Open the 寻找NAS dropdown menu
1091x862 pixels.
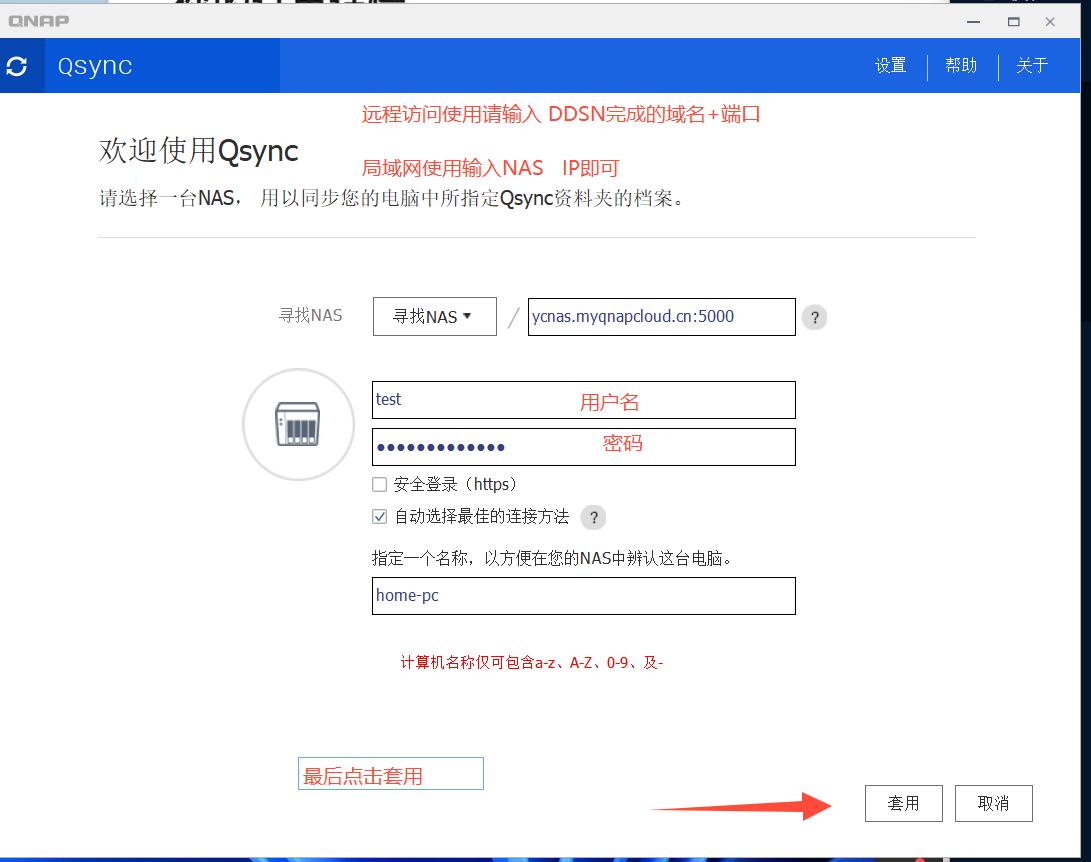tap(434, 316)
